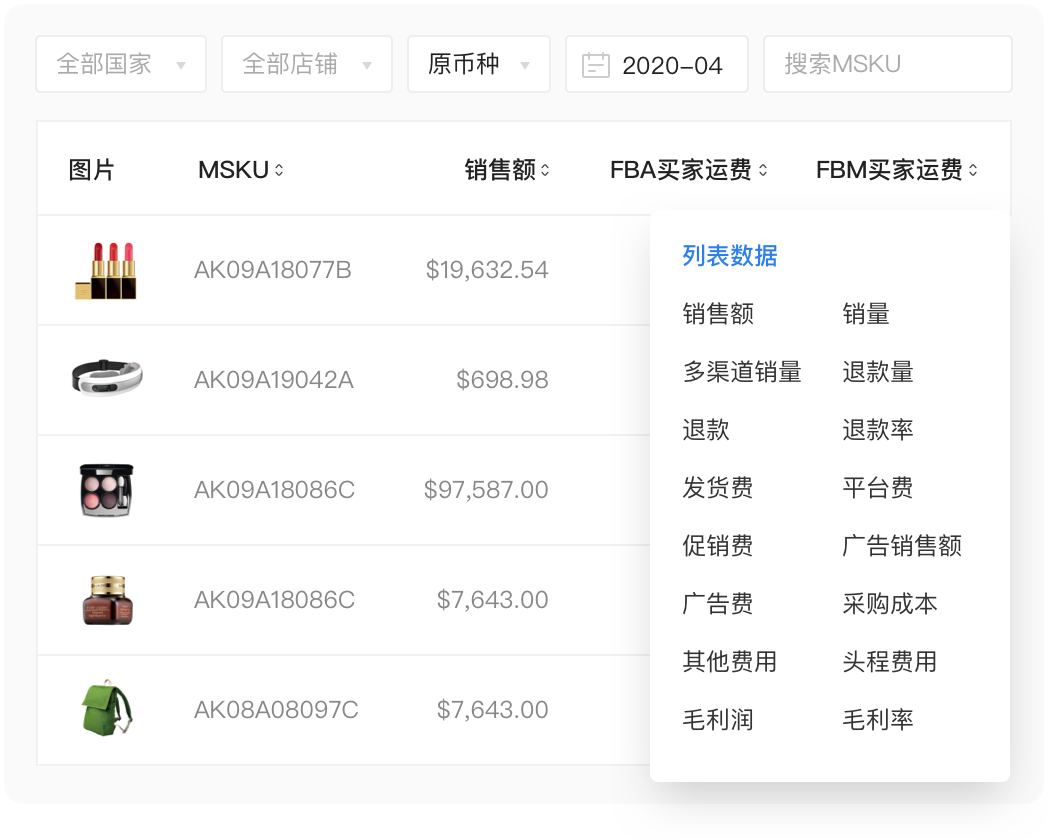Open the 全部店铺 dropdown
The image size is (1048, 840).
(x=306, y=63)
